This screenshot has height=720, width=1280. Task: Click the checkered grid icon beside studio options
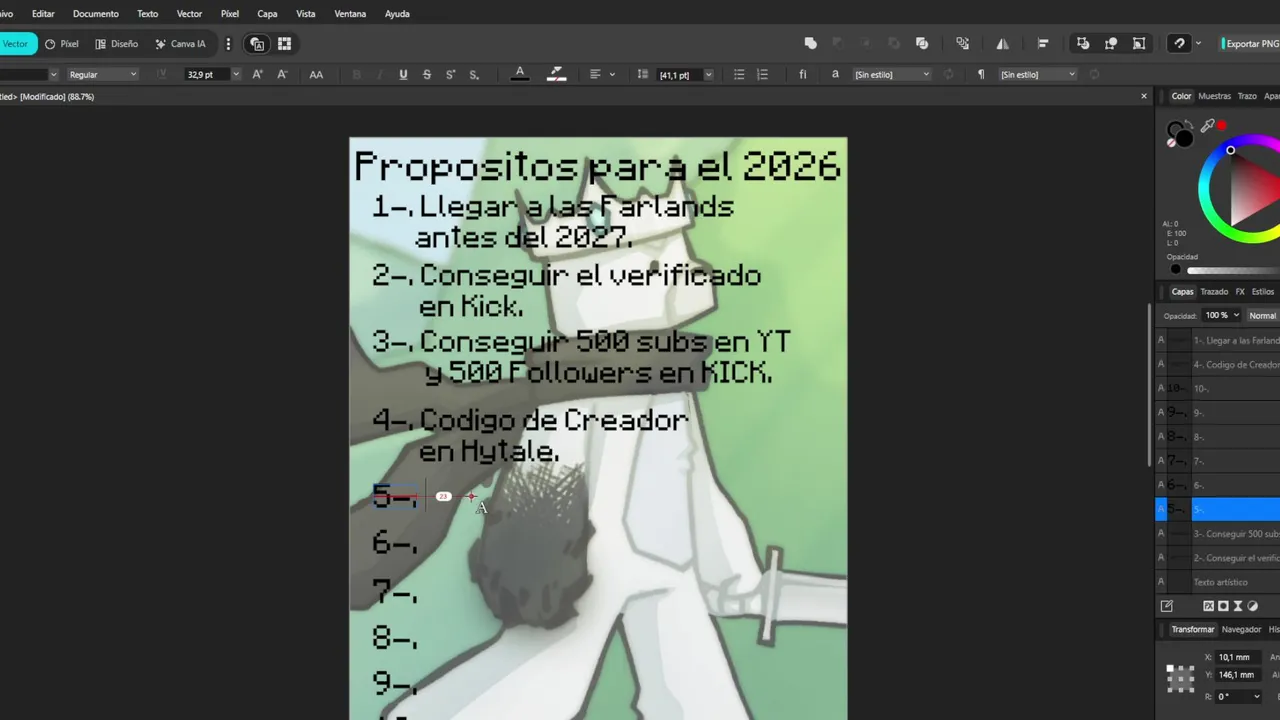click(x=284, y=44)
